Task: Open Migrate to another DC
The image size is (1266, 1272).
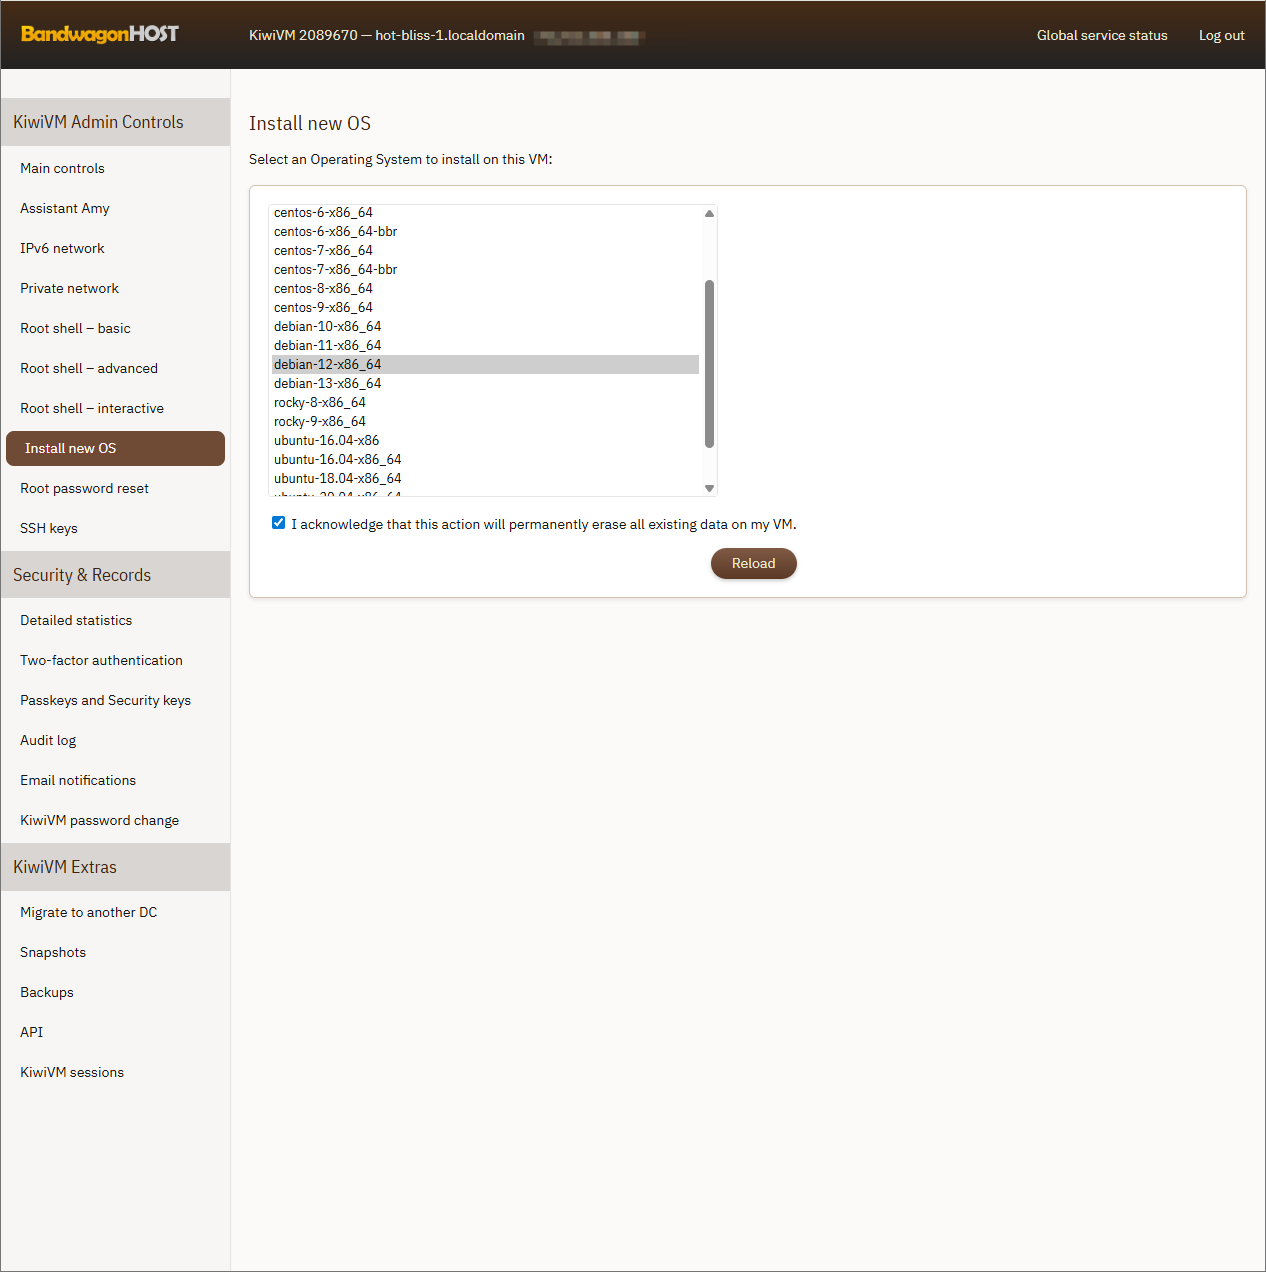Action: (88, 913)
